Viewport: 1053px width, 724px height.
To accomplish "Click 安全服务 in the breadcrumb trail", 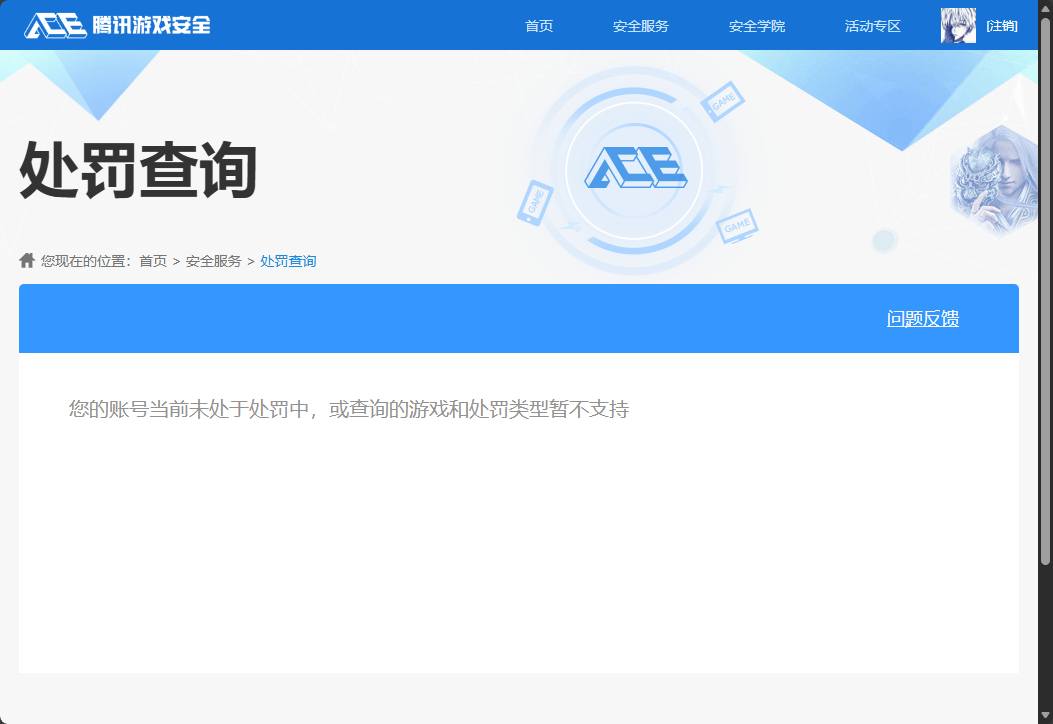I will click(213, 260).
